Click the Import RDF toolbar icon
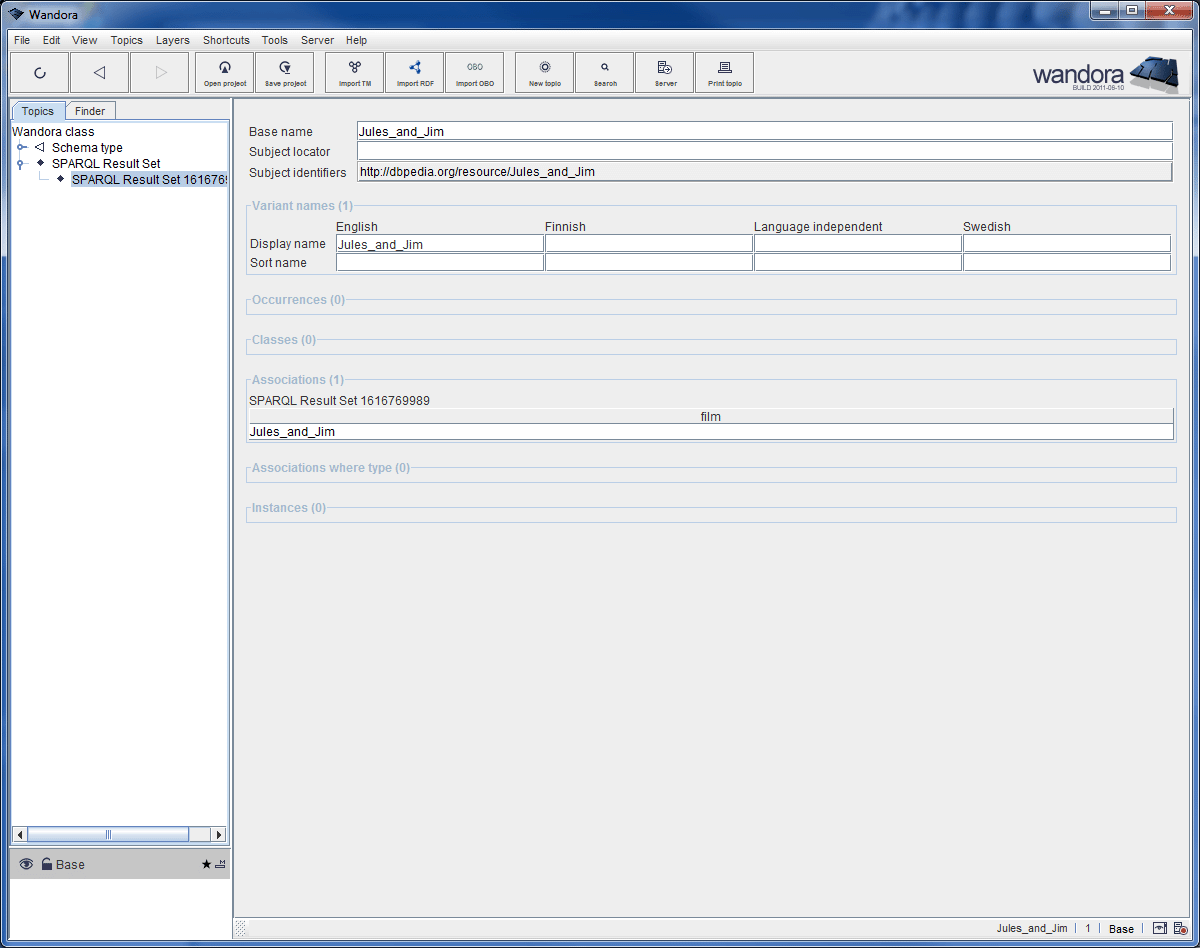This screenshot has width=1200, height=948. point(414,71)
